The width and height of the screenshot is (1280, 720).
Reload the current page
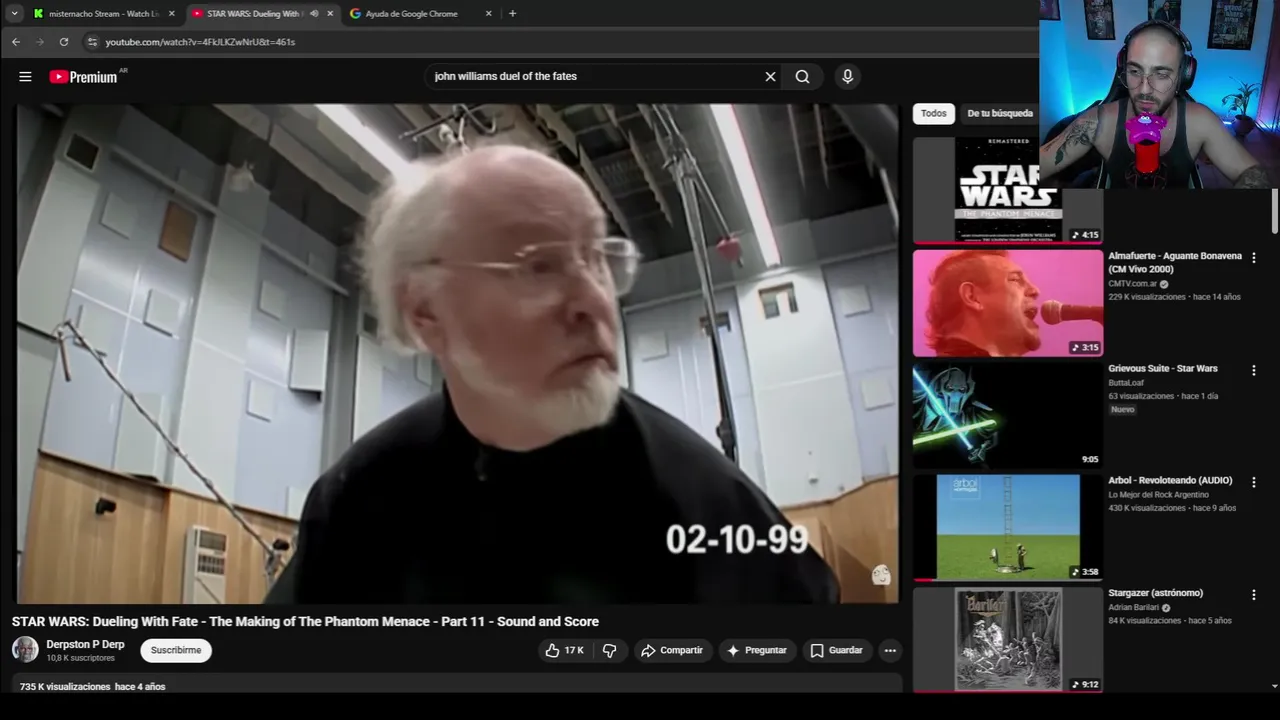(63, 42)
